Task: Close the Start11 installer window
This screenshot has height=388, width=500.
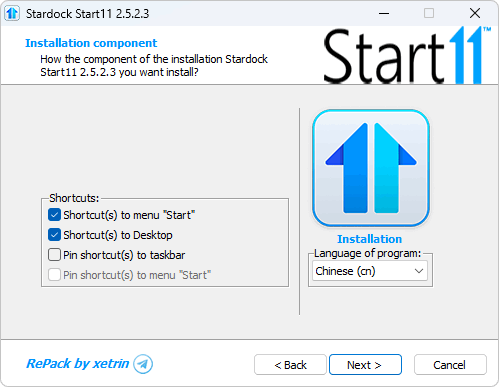Action: (475, 13)
